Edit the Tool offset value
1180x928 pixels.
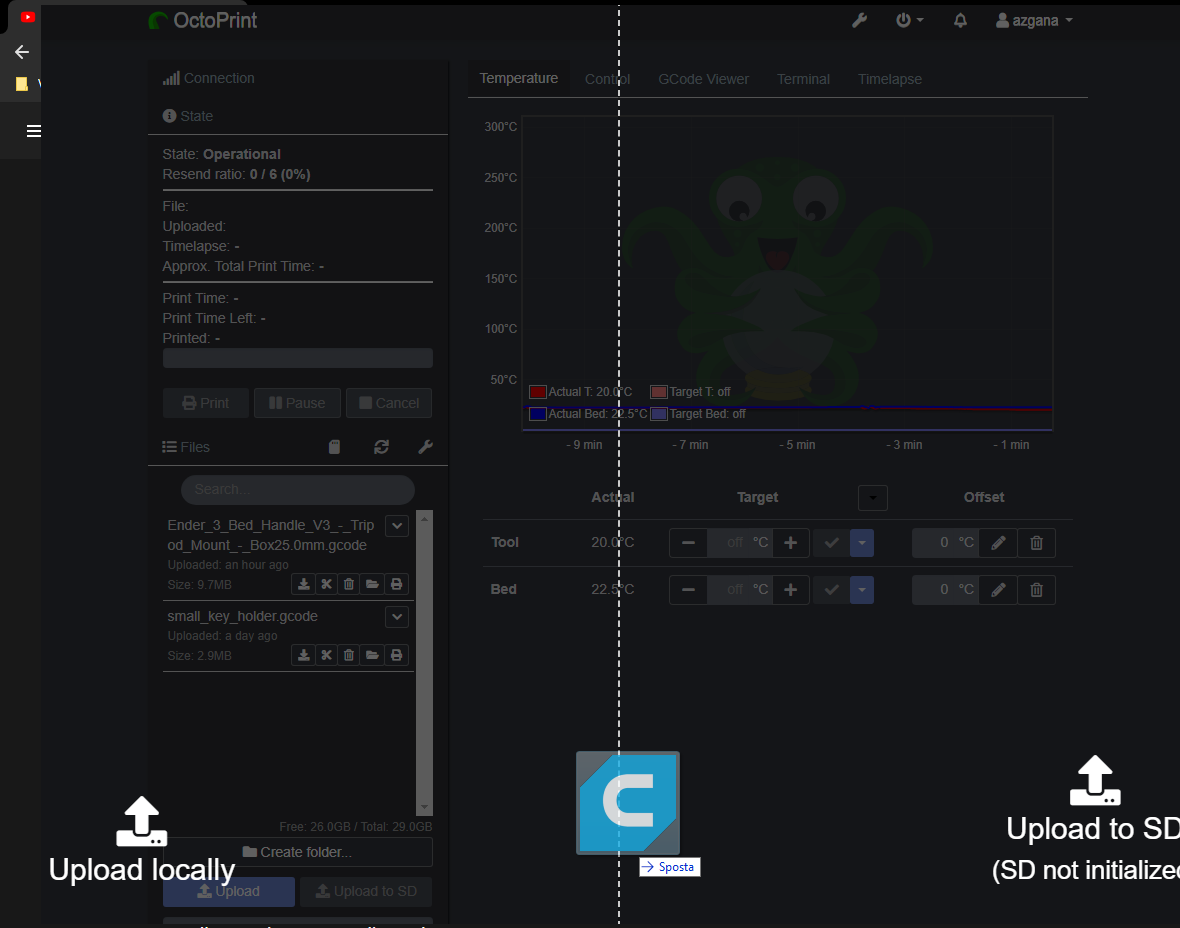pyautogui.click(x=999, y=543)
